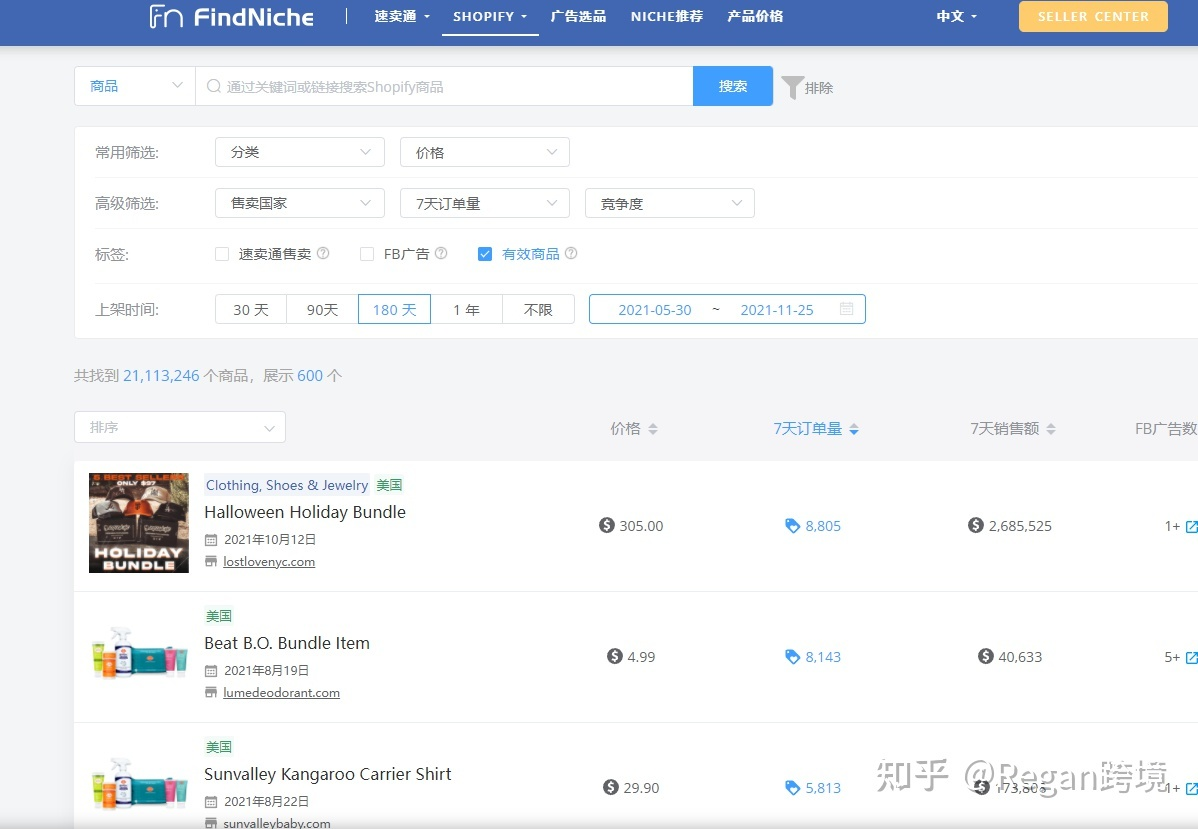The height and width of the screenshot is (829, 1198).
Task: Open the lumedeodorant.com store link
Action: (281, 692)
